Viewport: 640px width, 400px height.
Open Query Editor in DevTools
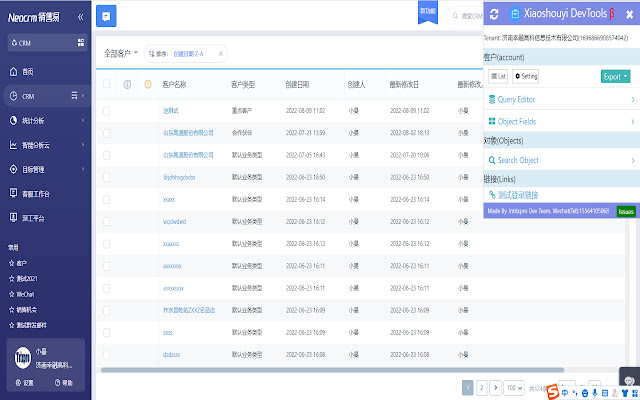coord(562,99)
